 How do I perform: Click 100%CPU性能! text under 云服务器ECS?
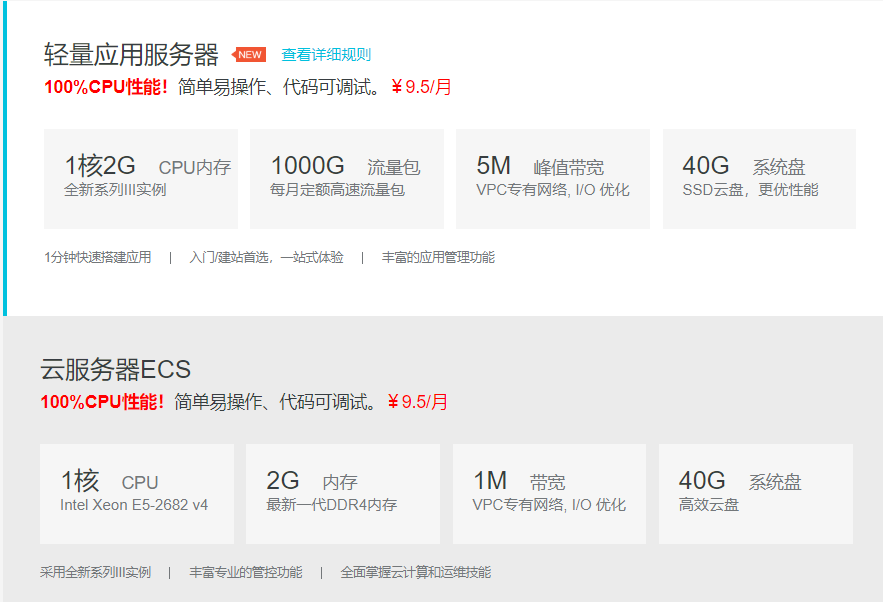point(102,402)
